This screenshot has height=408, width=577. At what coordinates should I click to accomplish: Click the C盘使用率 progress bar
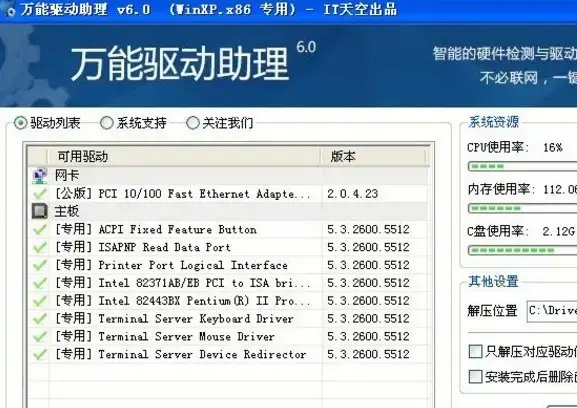click(x=523, y=251)
